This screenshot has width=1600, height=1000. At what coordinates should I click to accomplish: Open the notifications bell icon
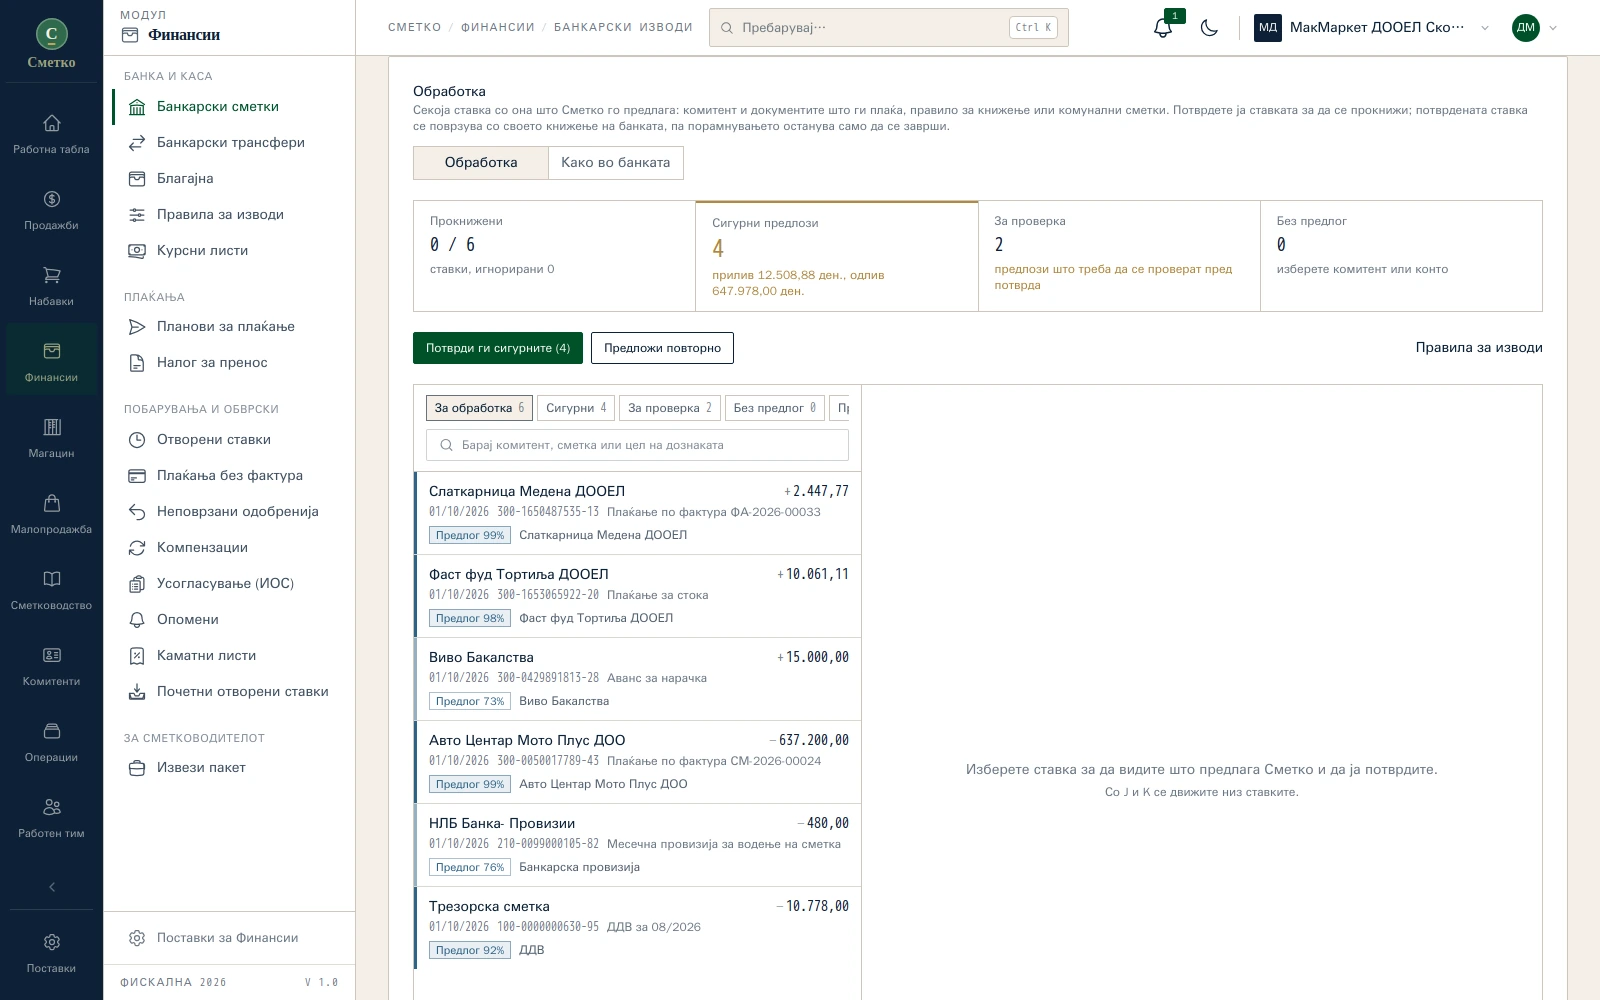(1162, 27)
